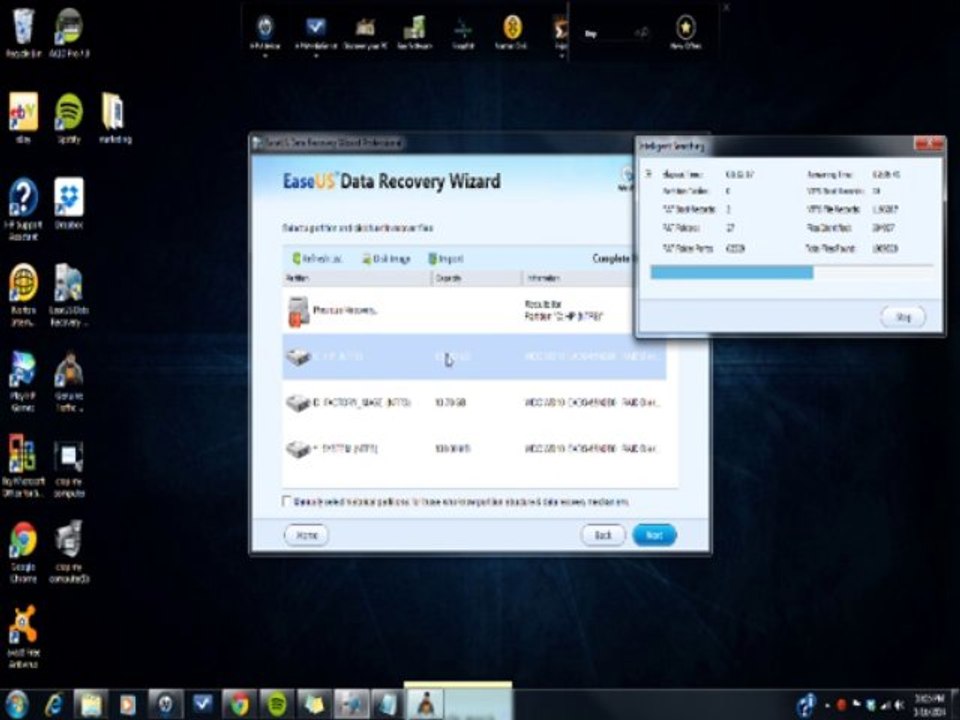This screenshot has width=960, height=720.
Task: Click Stop in Intelligent Searching dialog
Action: point(903,317)
